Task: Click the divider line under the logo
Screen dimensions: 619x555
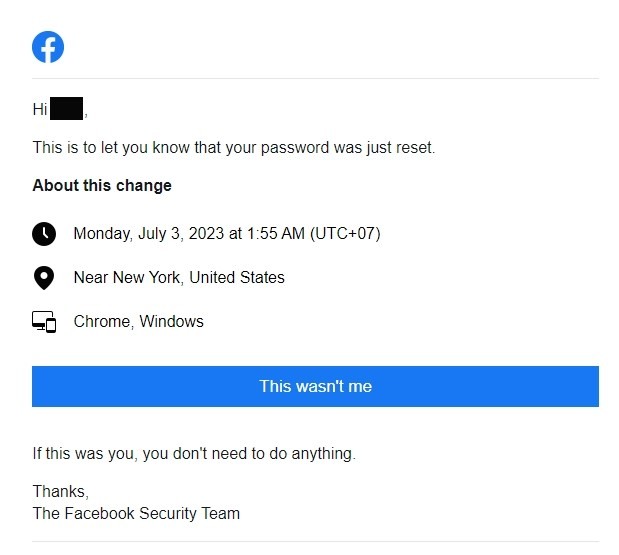Action: point(315,78)
